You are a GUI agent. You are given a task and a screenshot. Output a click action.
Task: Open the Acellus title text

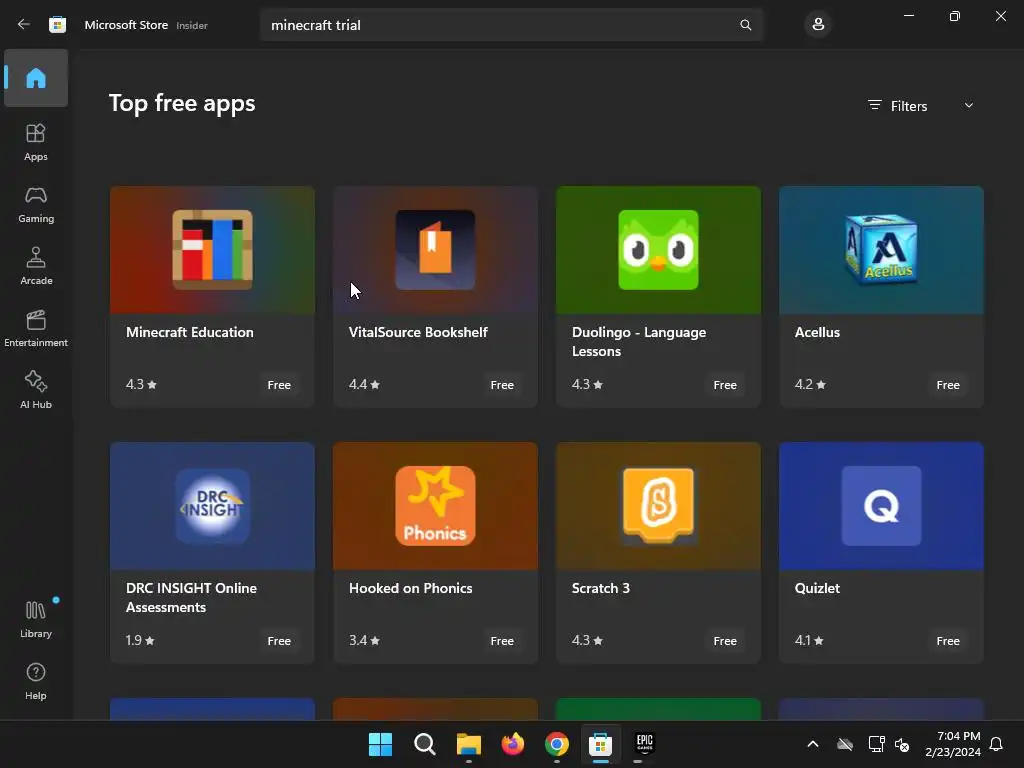pos(817,332)
